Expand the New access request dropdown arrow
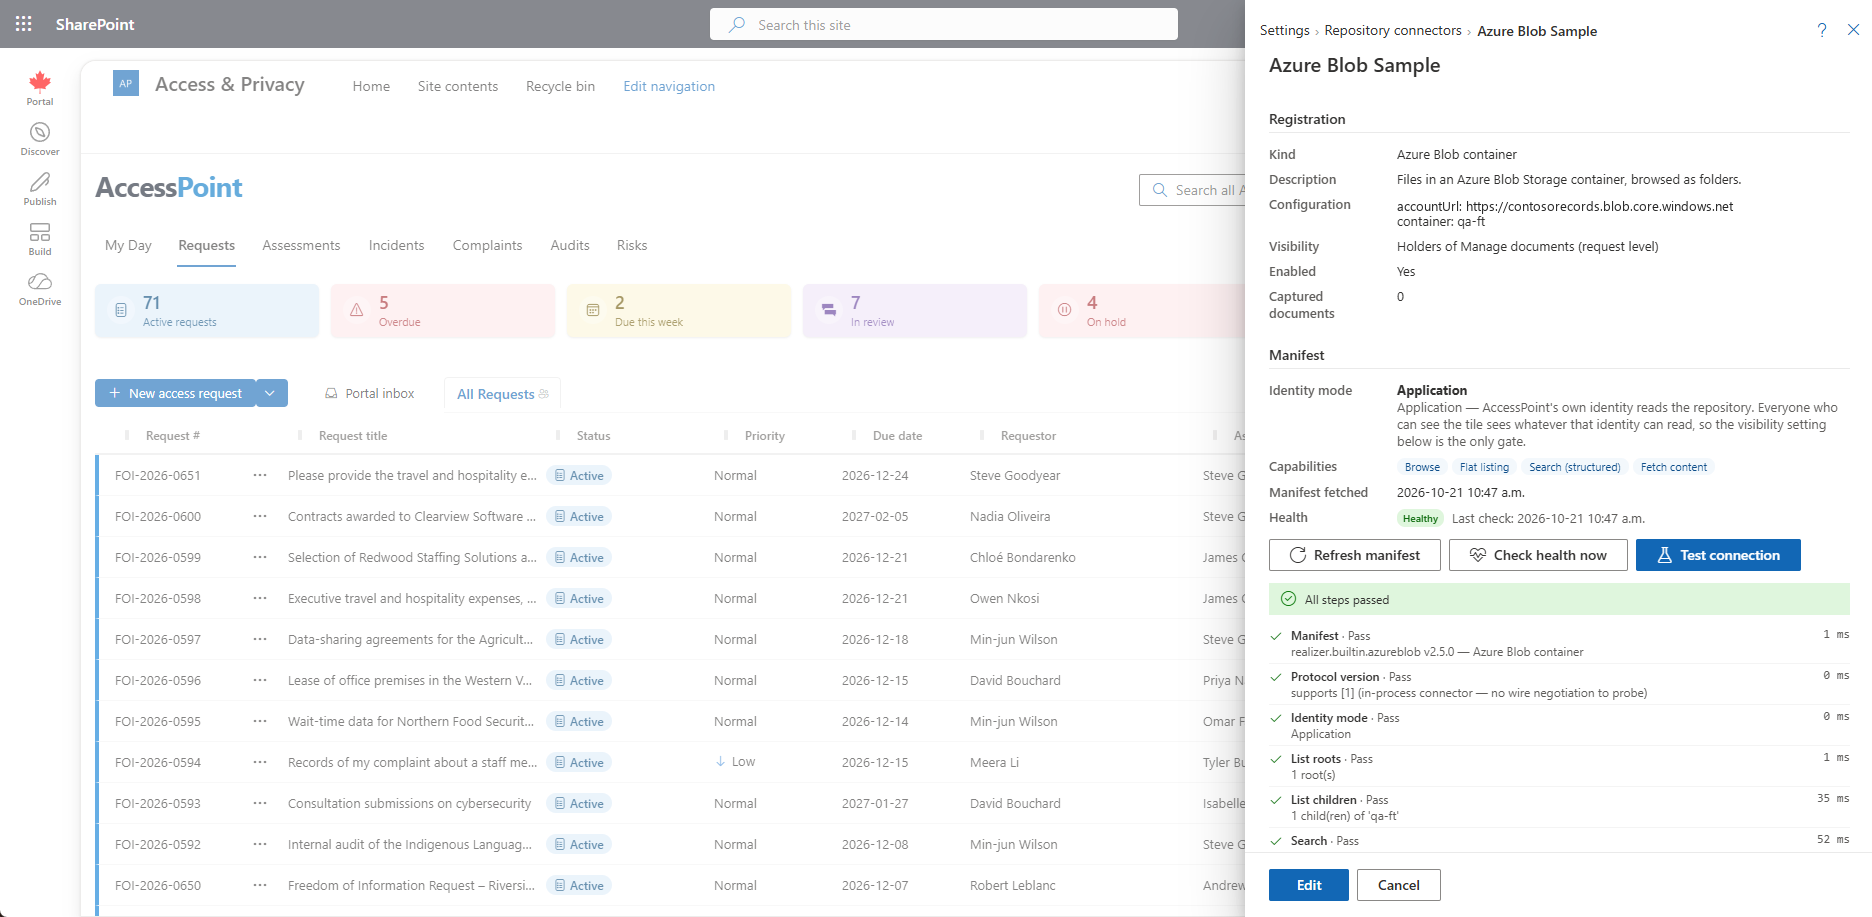This screenshot has height=917, width=1872. [x=271, y=393]
